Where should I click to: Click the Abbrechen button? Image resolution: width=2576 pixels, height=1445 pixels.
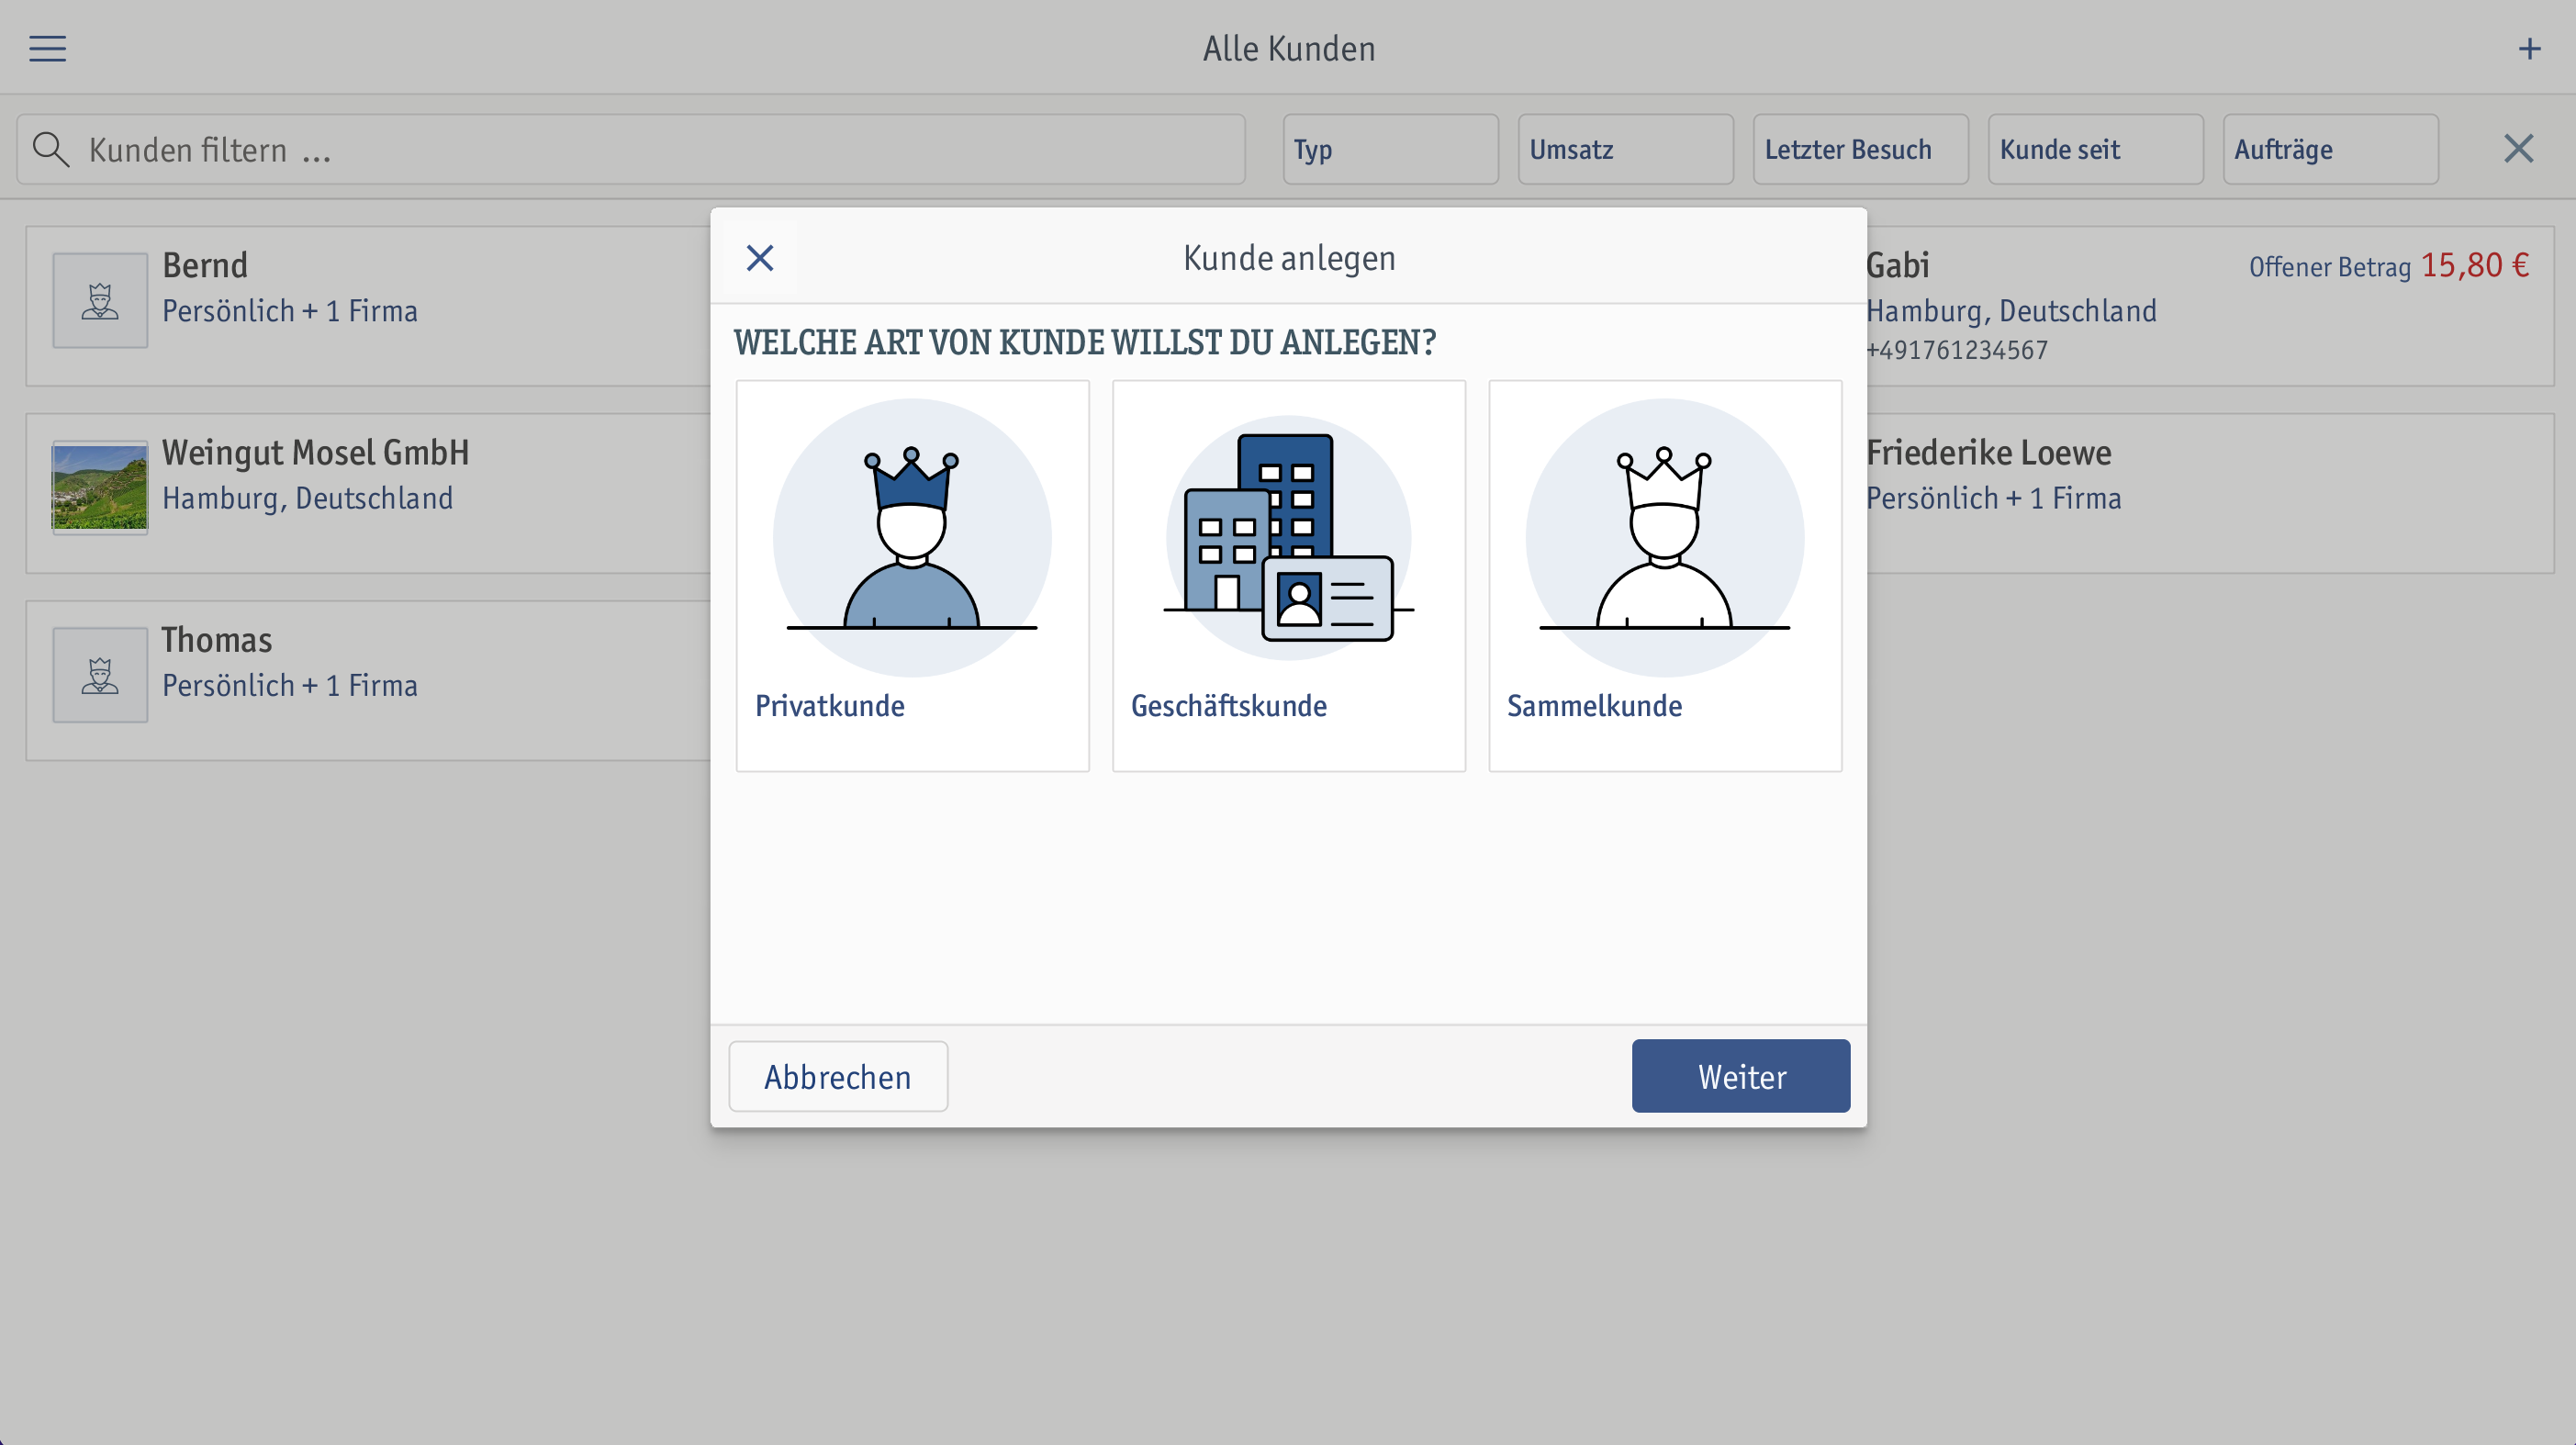(x=838, y=1076)
